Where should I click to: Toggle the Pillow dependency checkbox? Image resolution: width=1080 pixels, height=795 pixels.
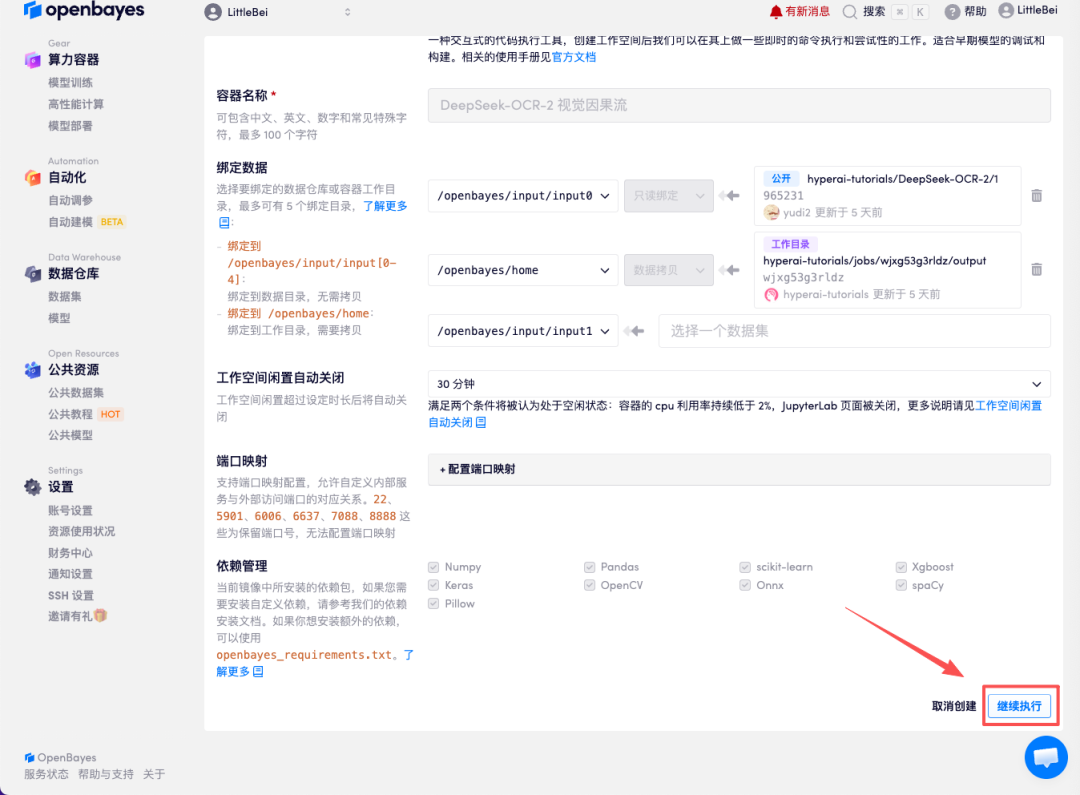(433, 604)
